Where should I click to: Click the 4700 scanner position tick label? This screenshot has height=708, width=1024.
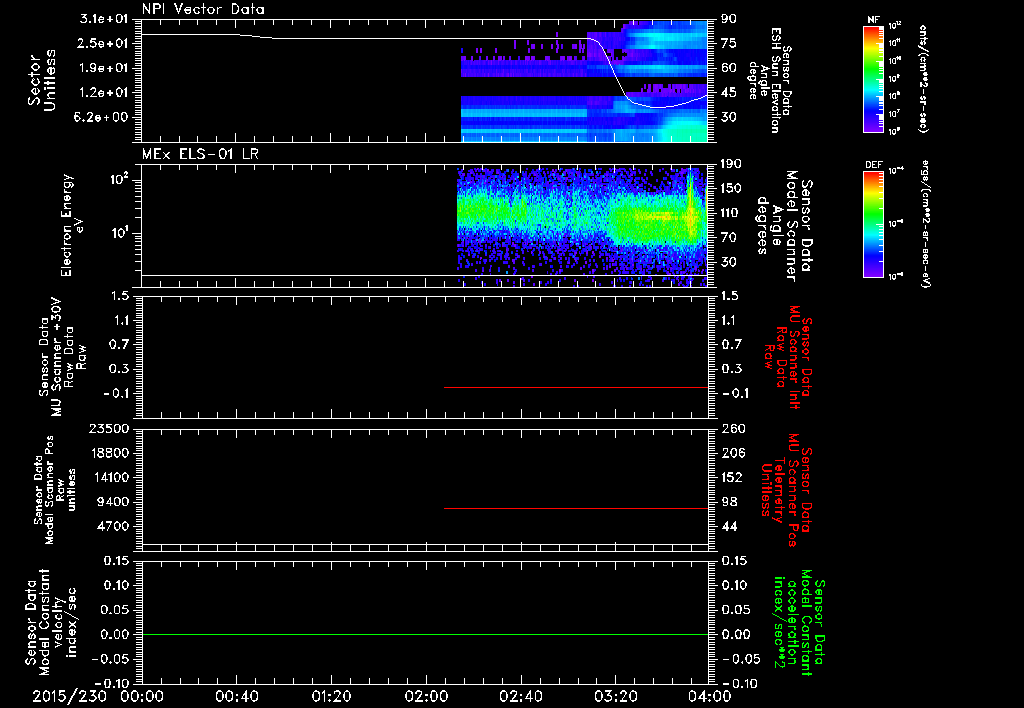tap(112, 526)
